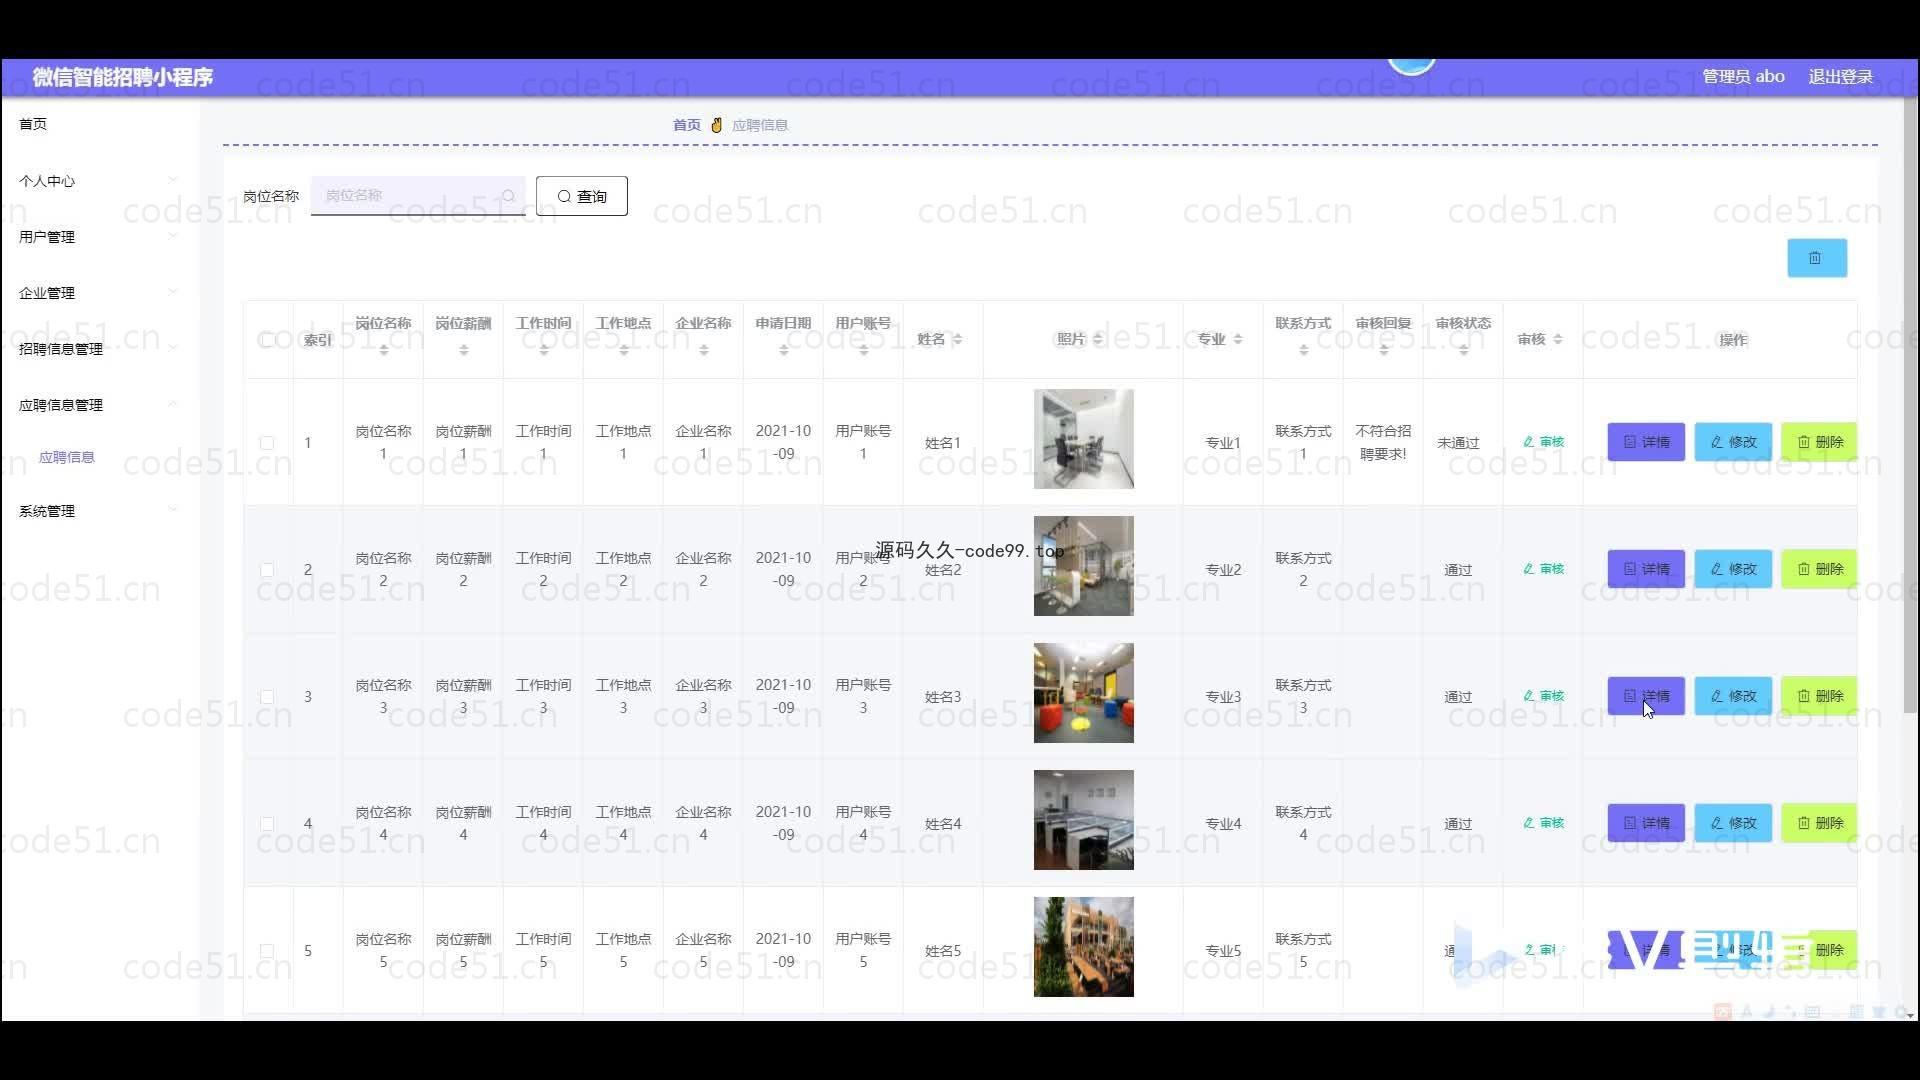Select 应聘信息 submenu item
This screenshot has width=1920, height=1080.
point(67,457)
